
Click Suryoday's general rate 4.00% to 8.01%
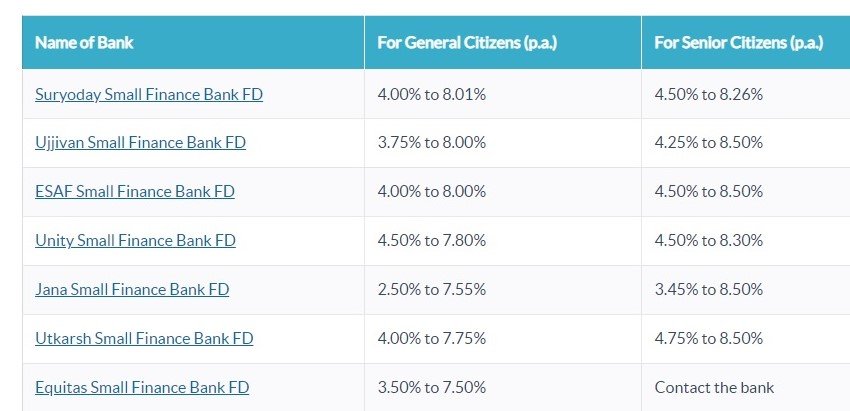click(432, 95)
